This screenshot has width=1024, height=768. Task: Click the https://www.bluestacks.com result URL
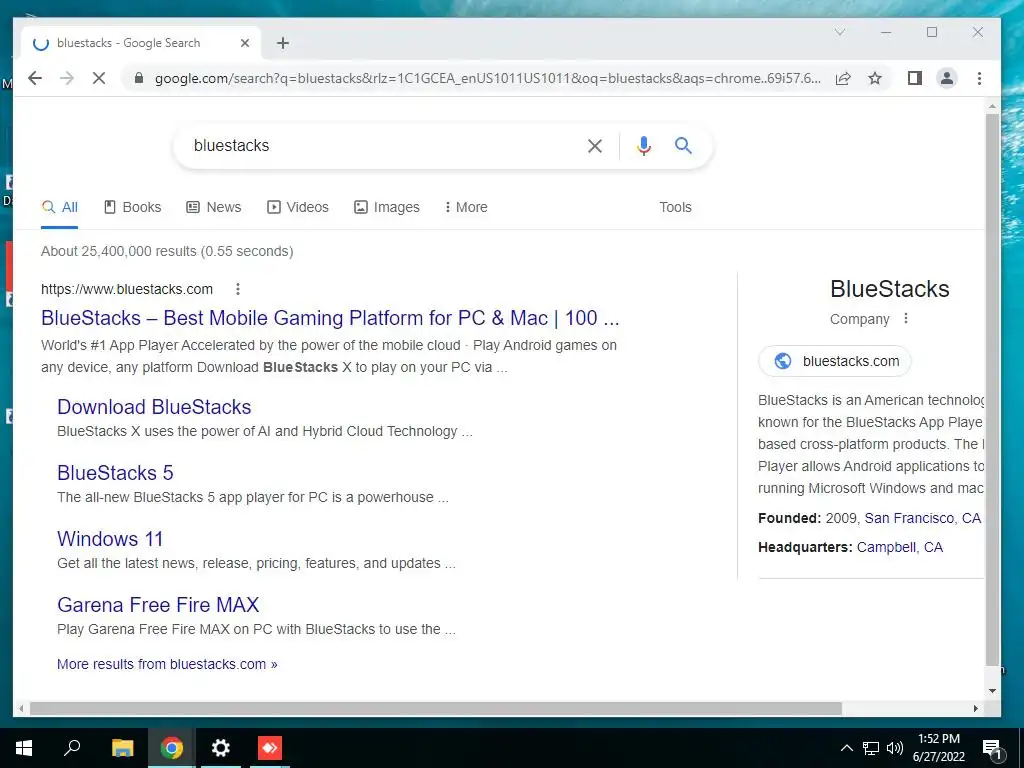[127, 289]
